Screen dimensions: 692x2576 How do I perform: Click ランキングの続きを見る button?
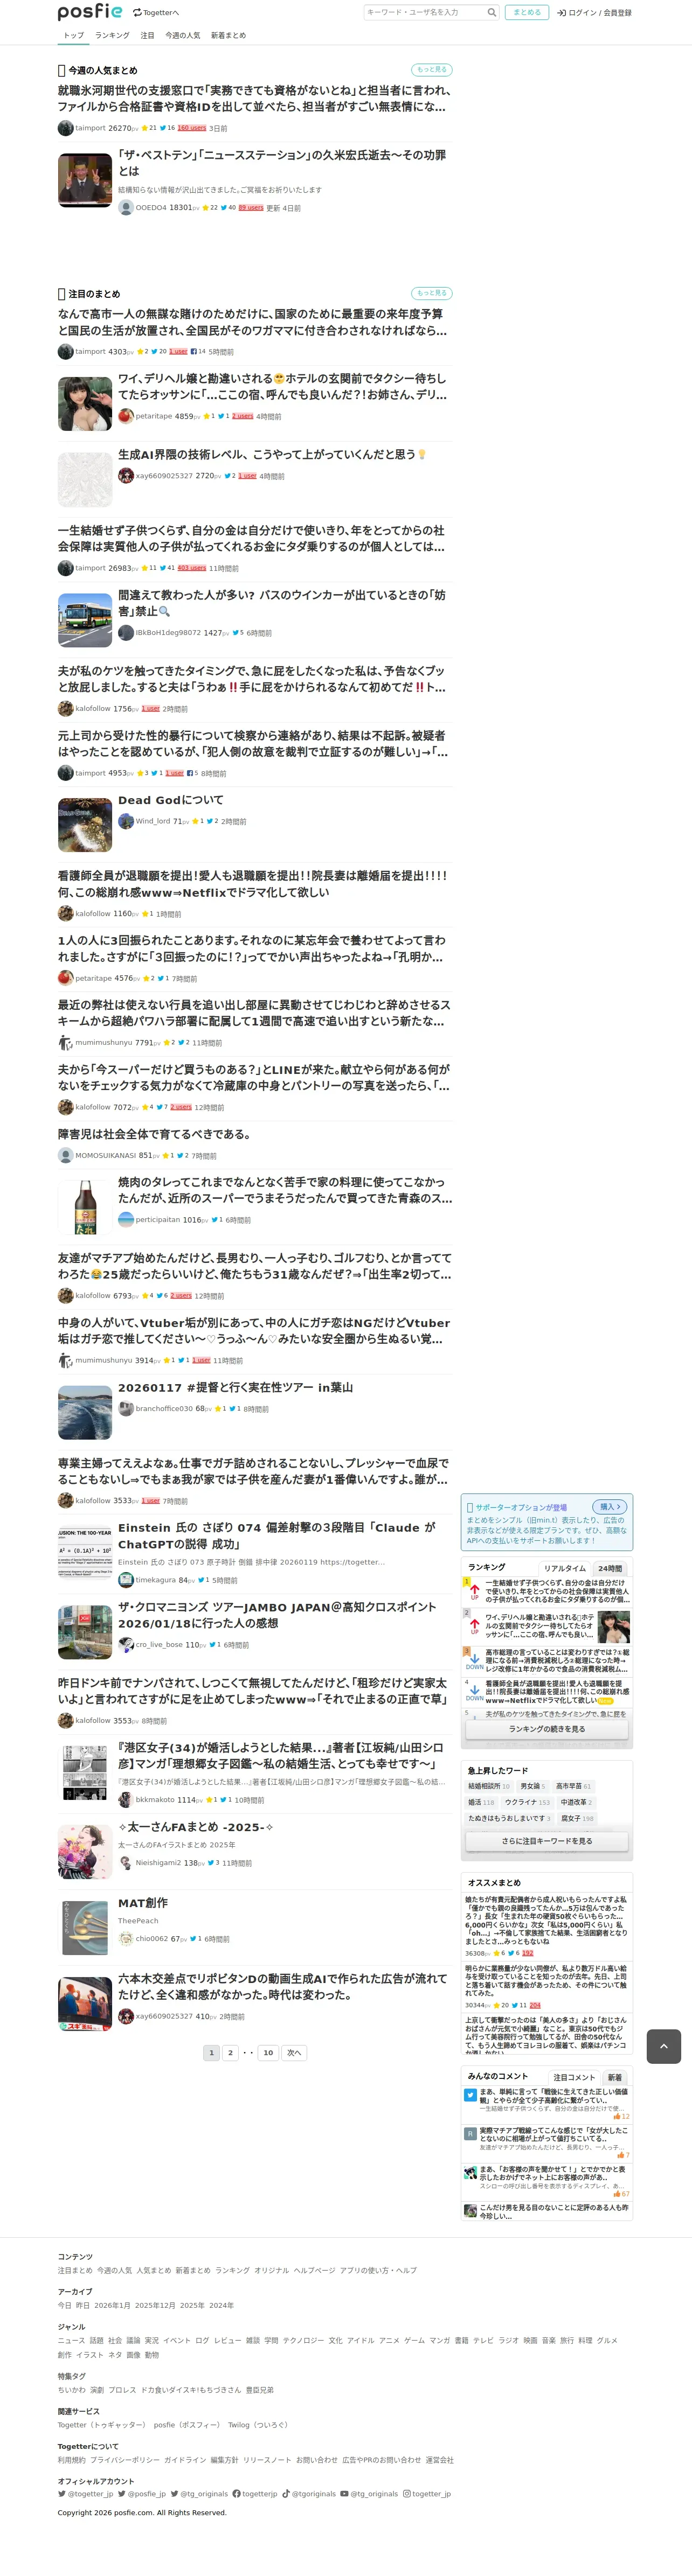[547, 1729]
